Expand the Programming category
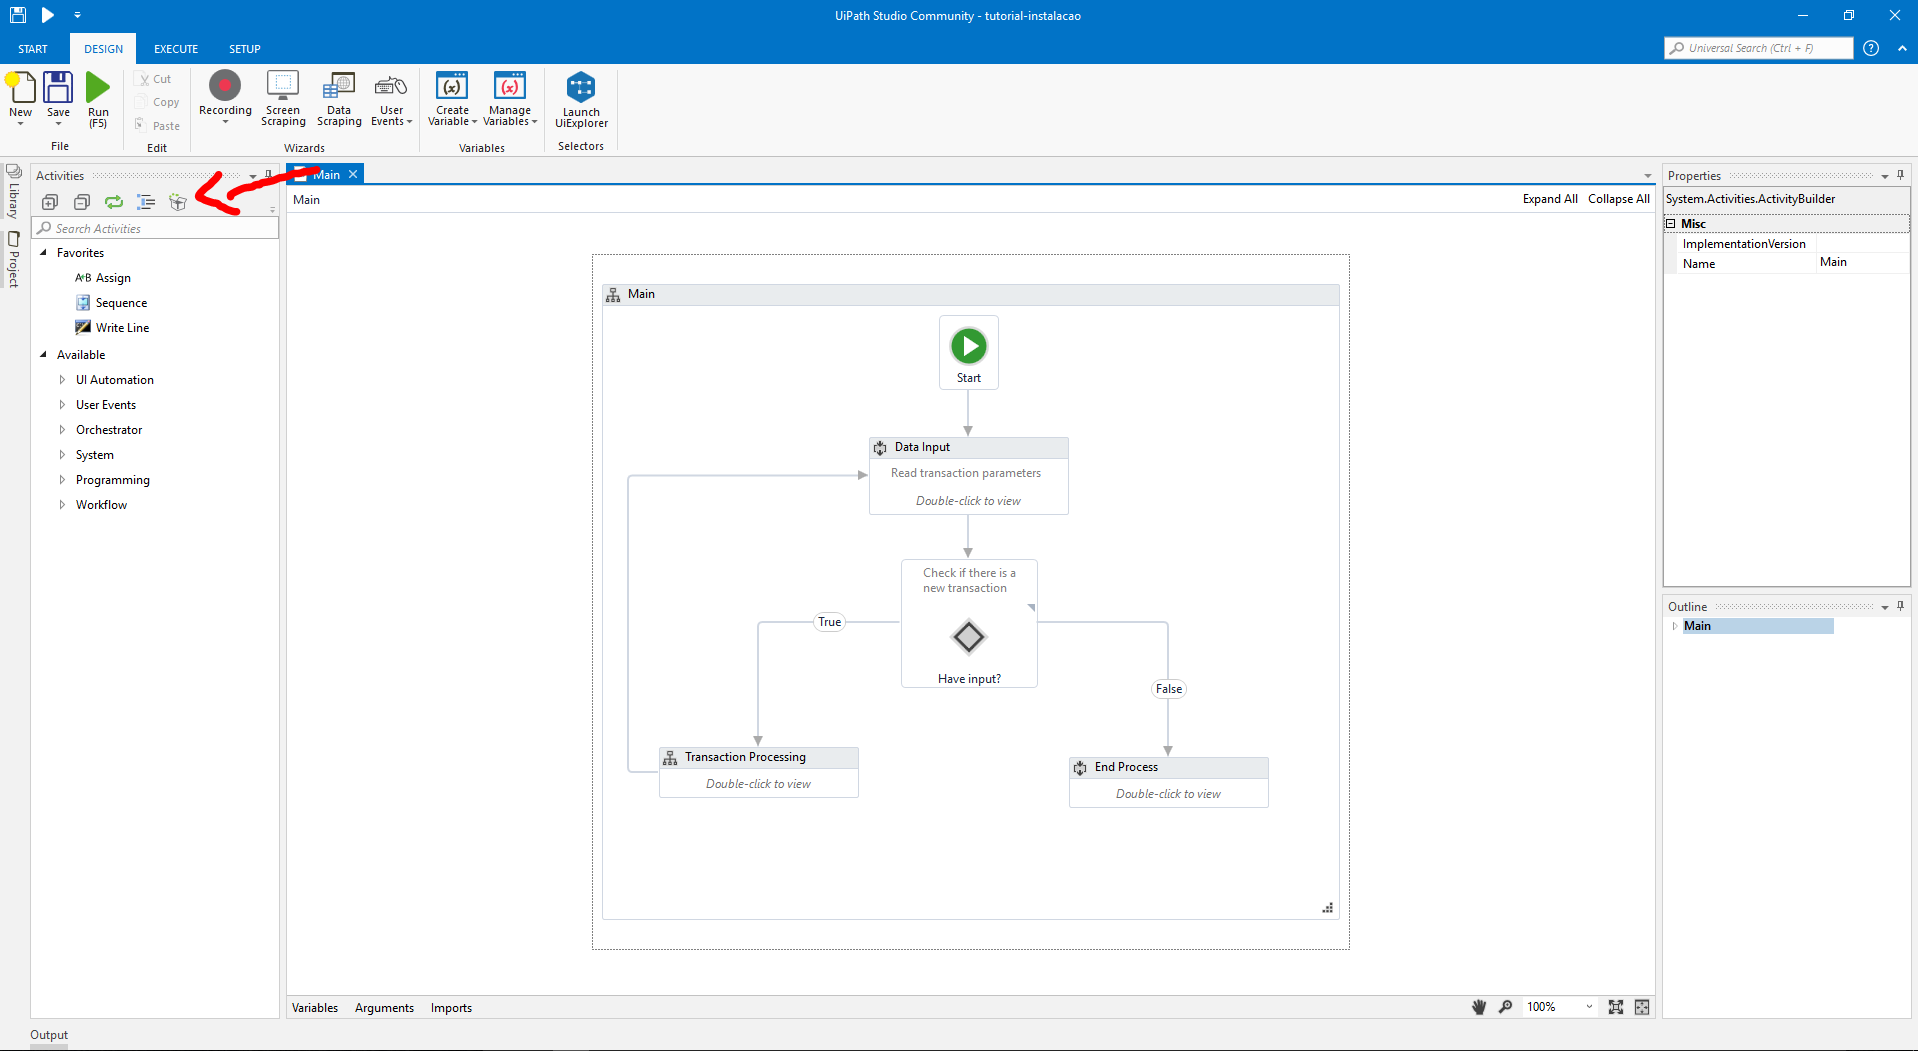This screenshot has height=1051, width=1918. pos(62,480)
